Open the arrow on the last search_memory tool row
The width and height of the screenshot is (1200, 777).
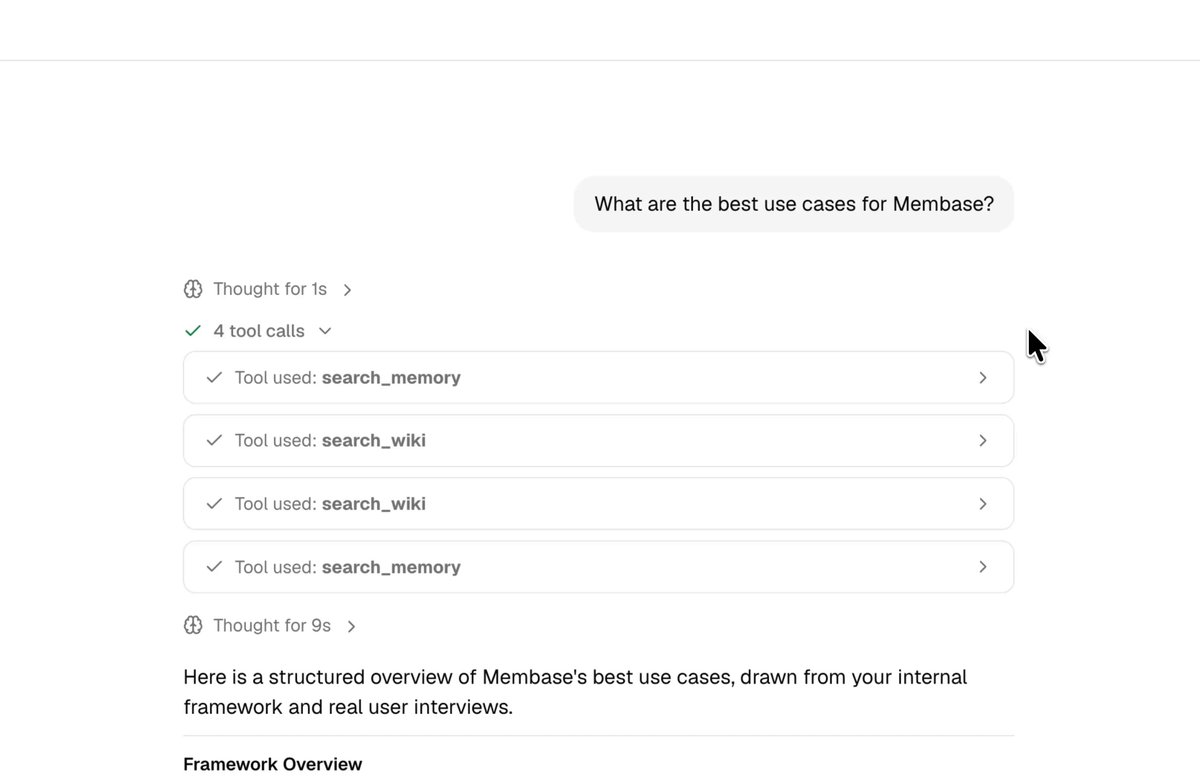[983, 567]
